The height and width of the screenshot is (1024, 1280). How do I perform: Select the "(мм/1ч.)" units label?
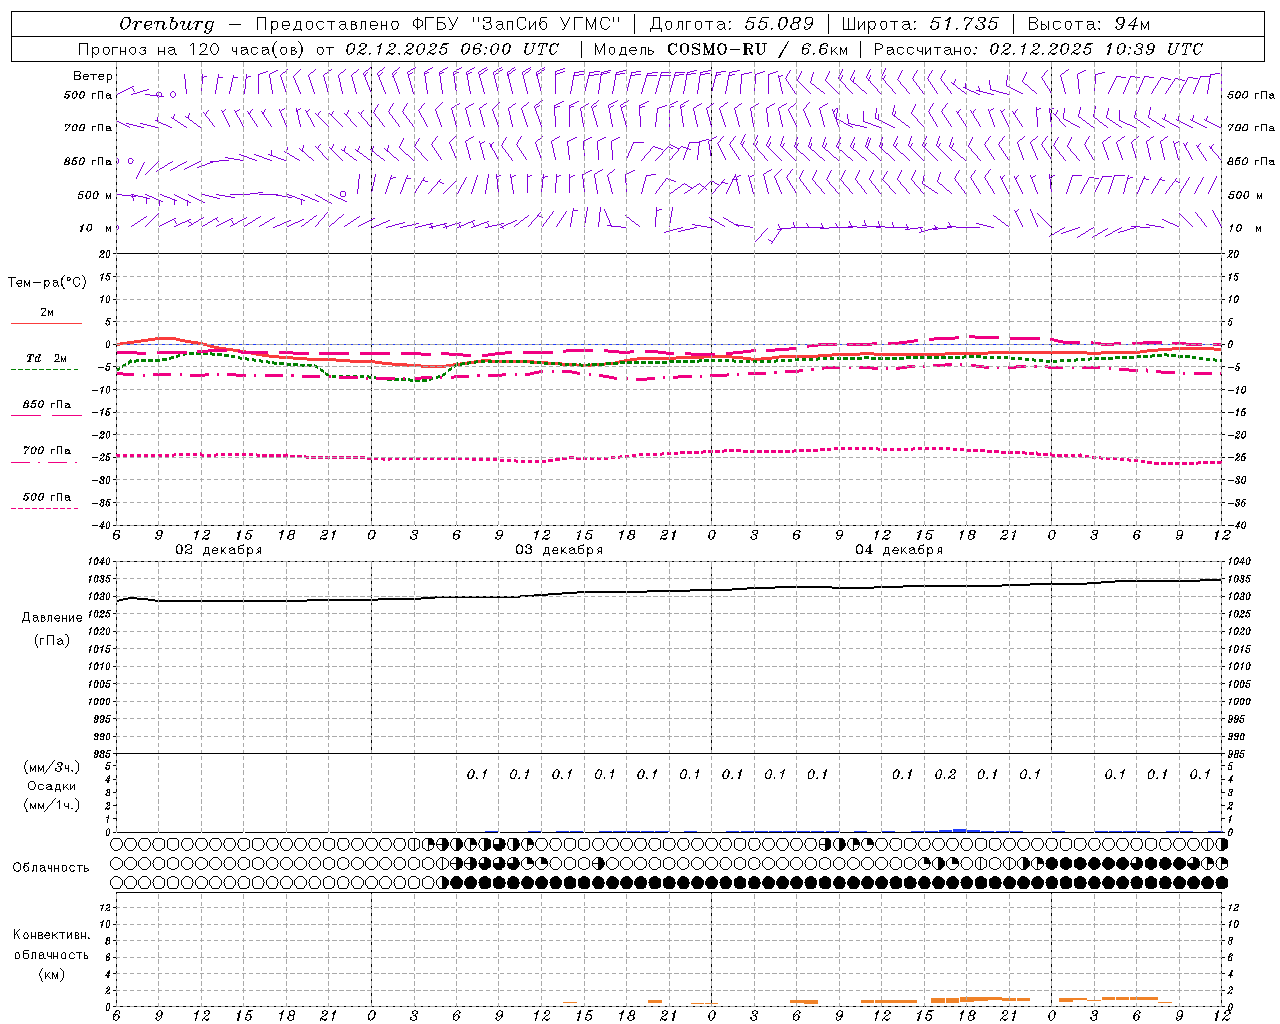coord(52,805)
